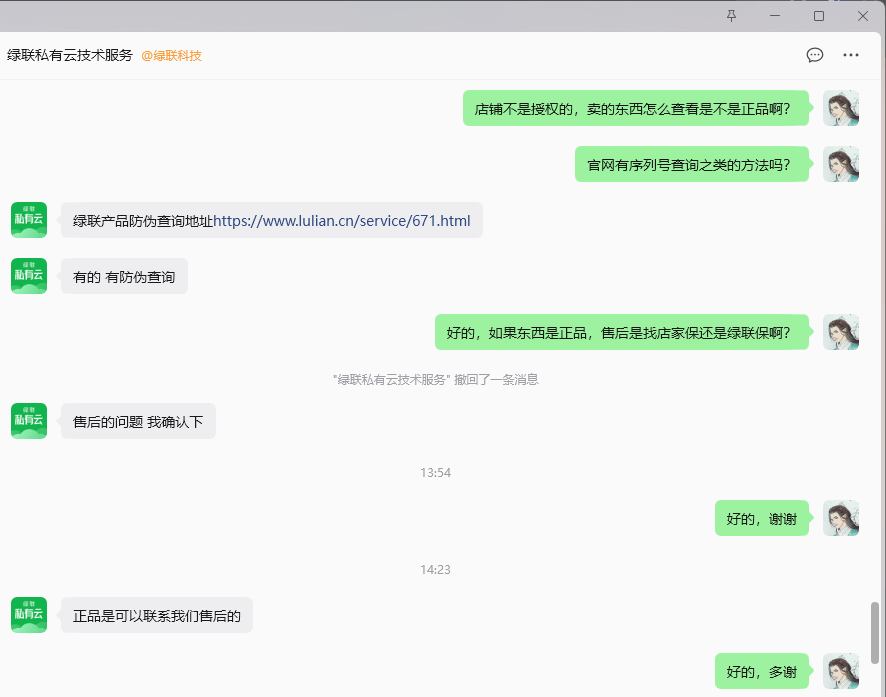
Task: Select the message 店铺不是授权的，卖的东西怎么查看是不是正品啊？
Action: point(636,108)
